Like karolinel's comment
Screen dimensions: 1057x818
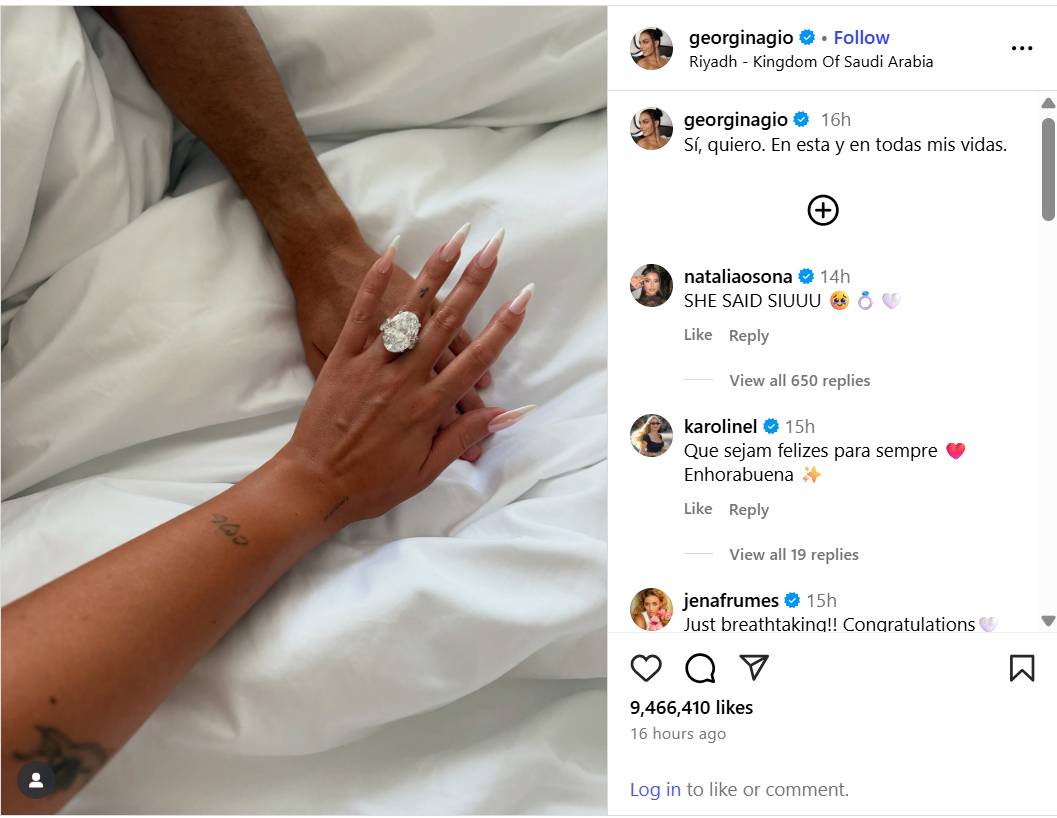pos(698,509)
